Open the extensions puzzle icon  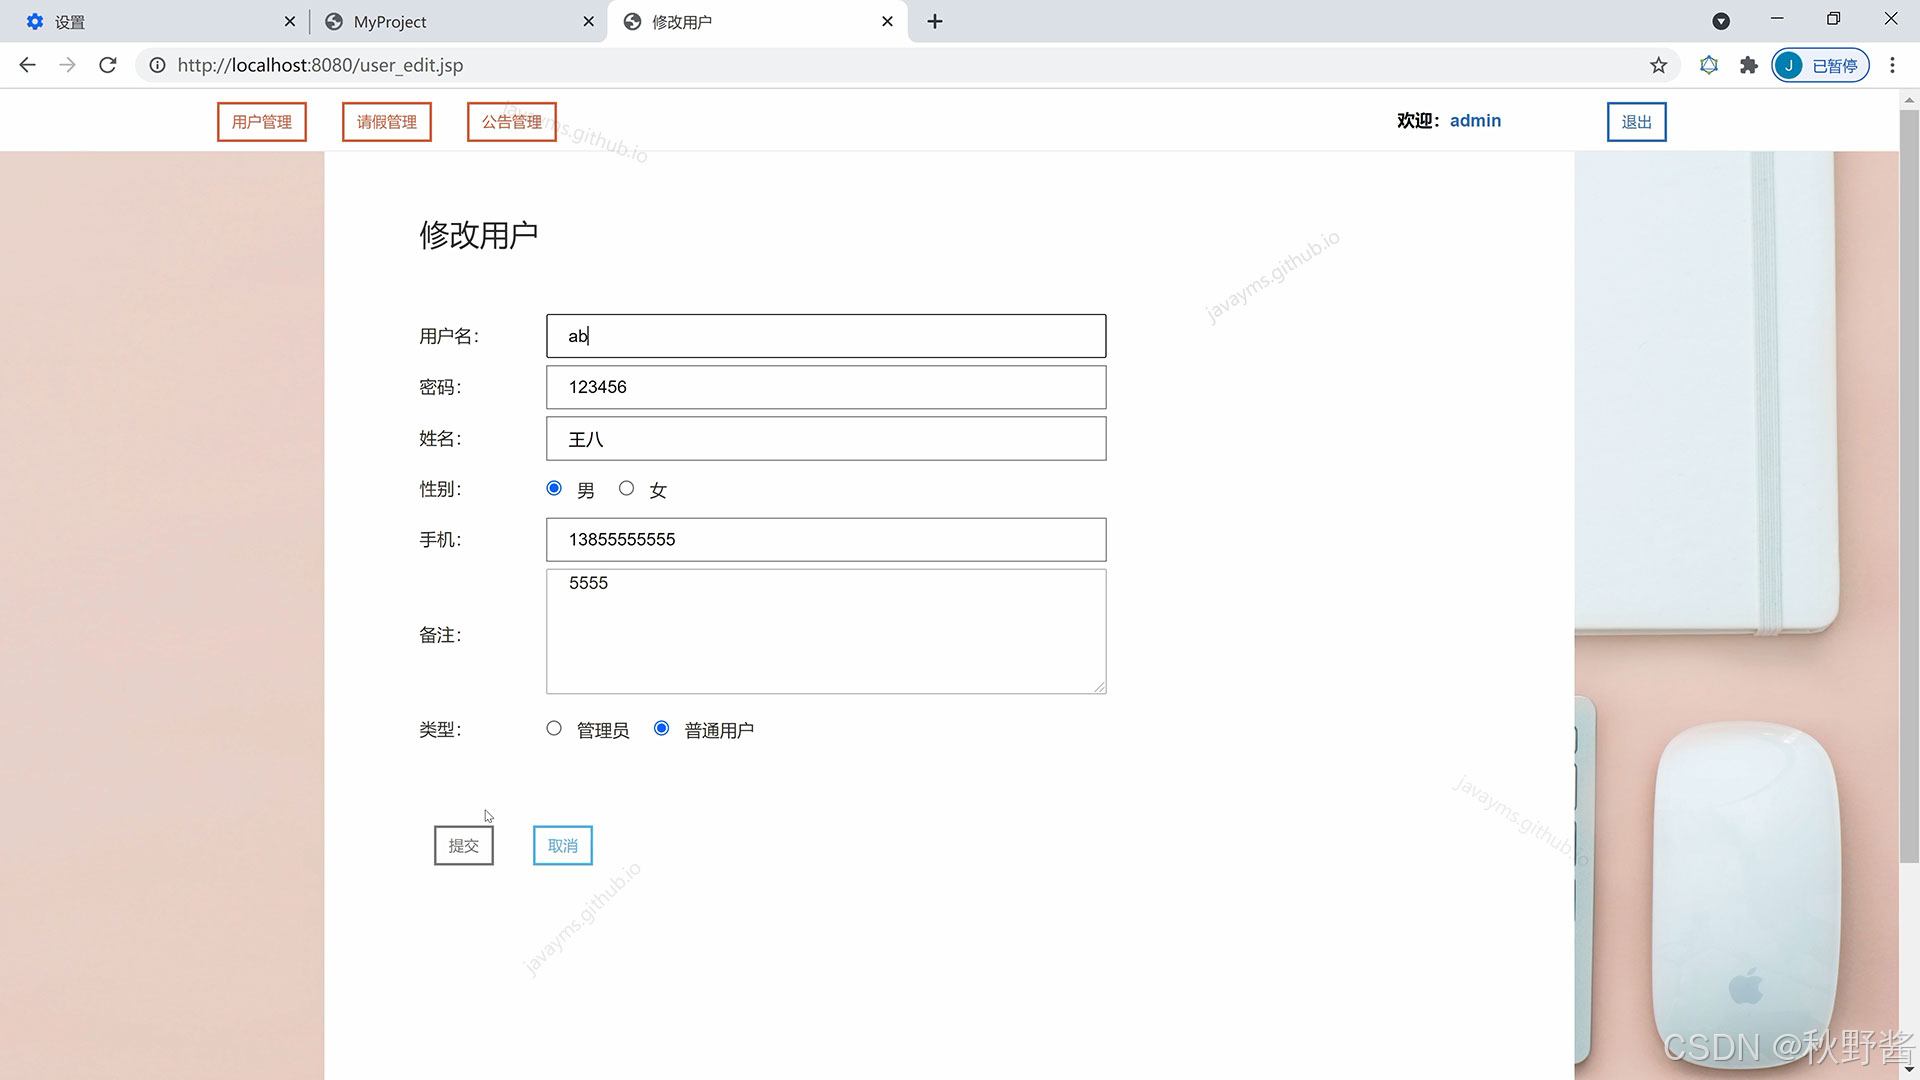[1748, 65]
